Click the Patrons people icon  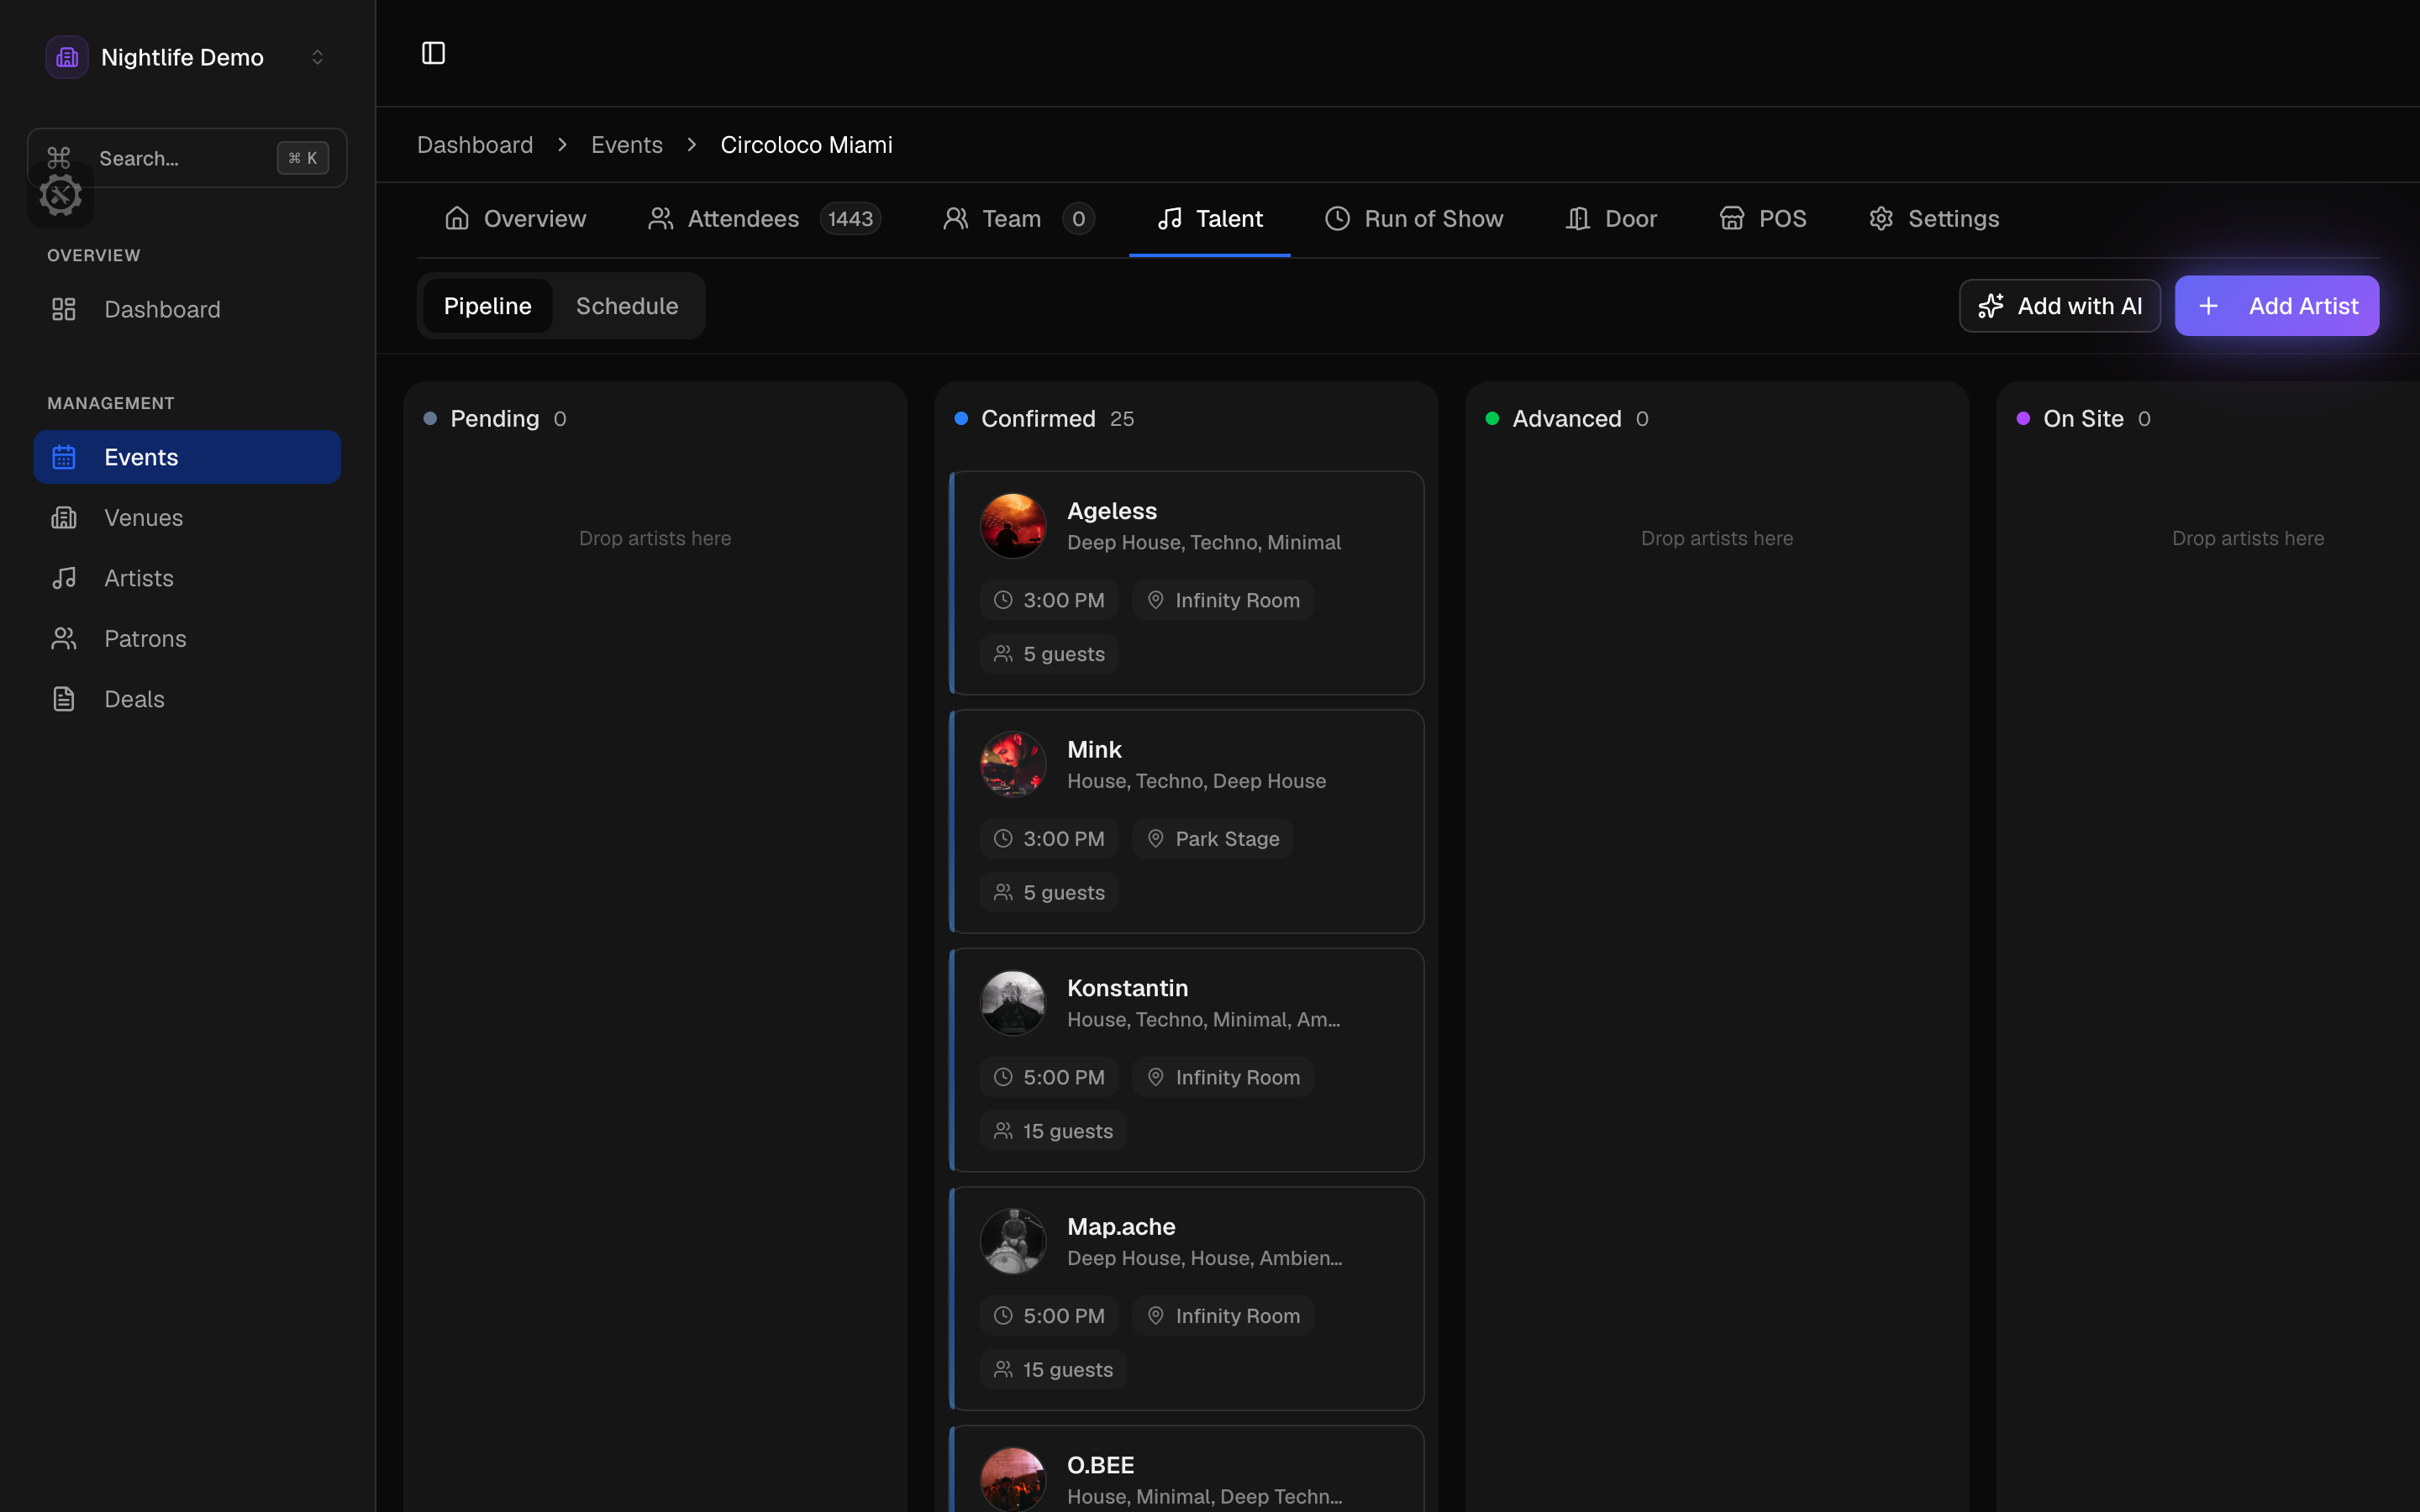[x=64, y=639]
